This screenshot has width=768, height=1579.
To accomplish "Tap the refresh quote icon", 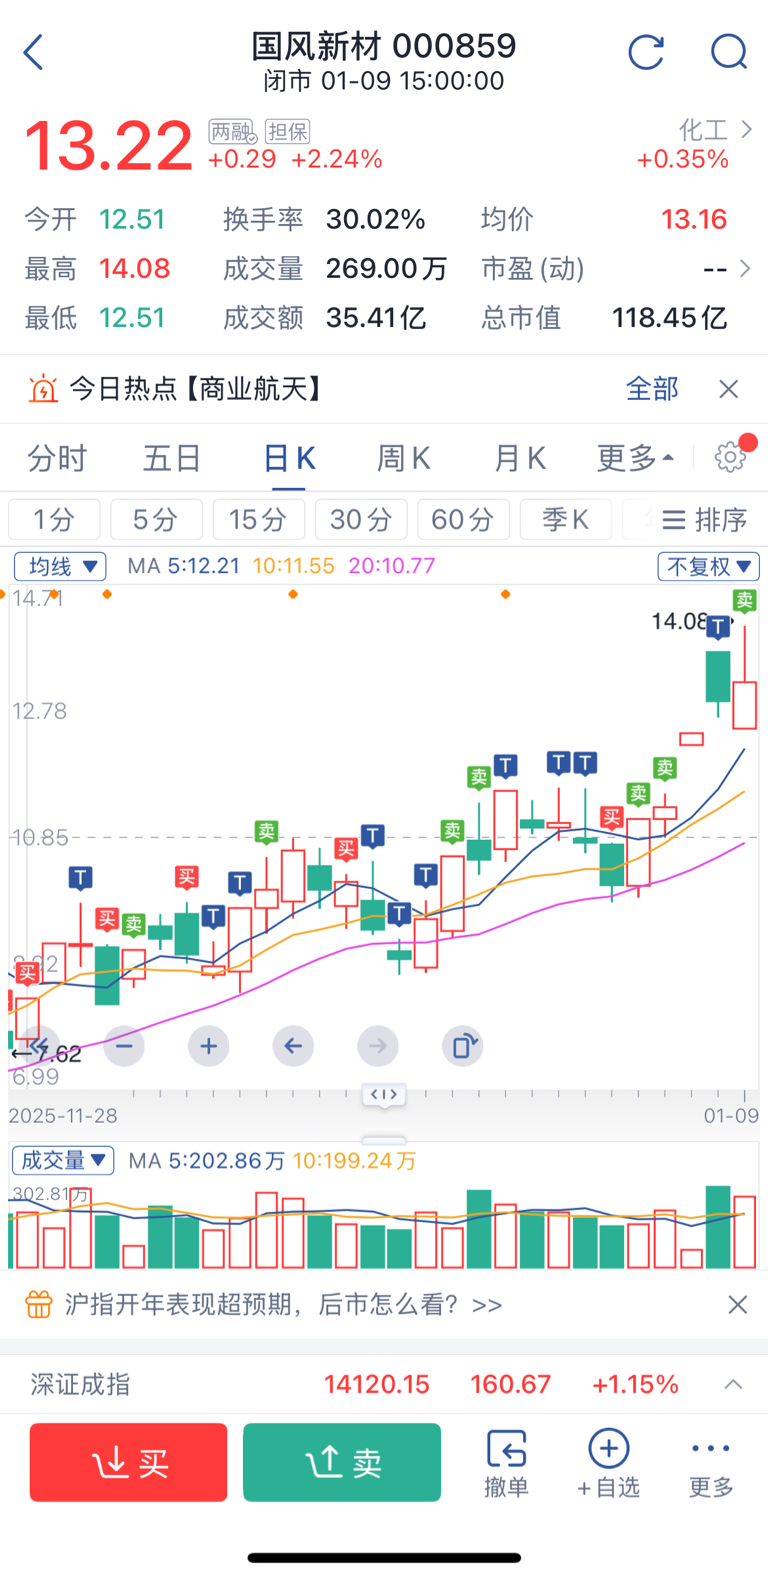I will click(646, 52).
